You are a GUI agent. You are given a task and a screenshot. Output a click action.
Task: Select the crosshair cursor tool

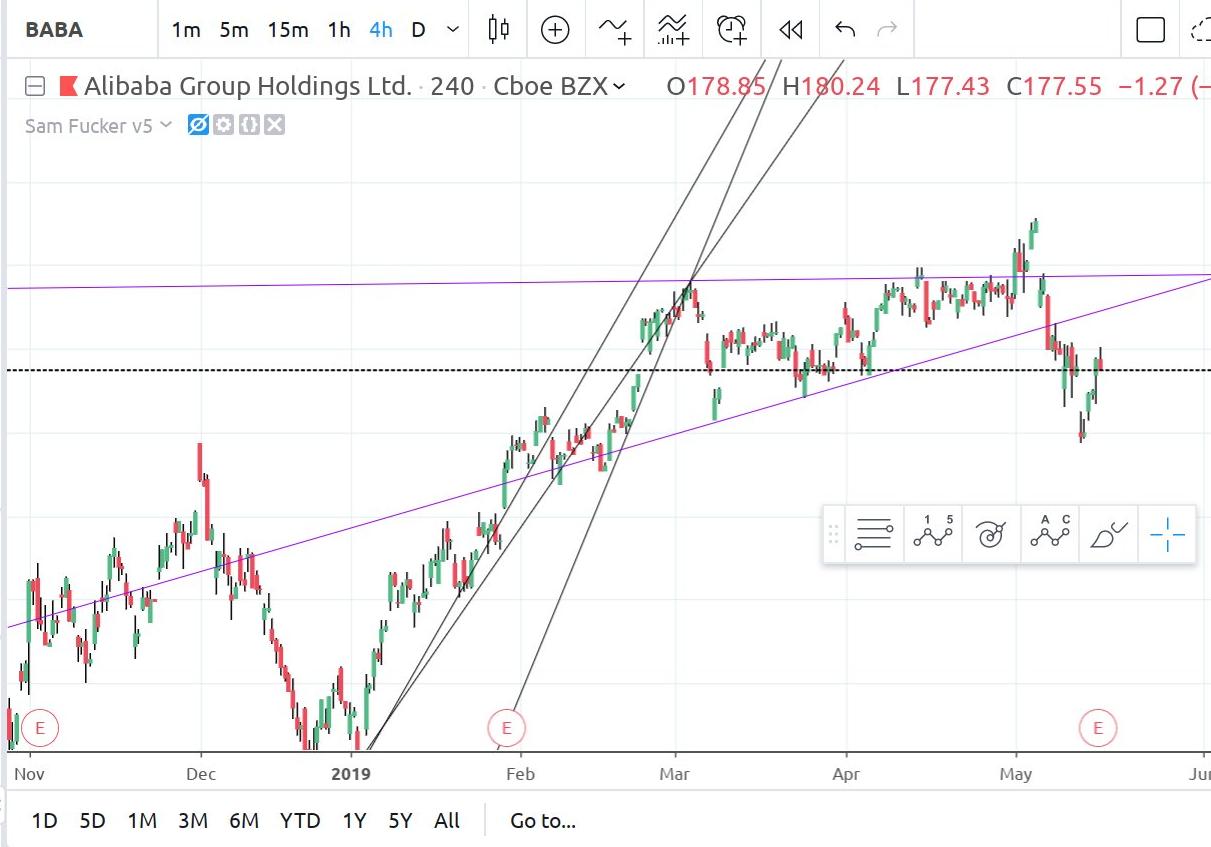tap(1167, 535)
